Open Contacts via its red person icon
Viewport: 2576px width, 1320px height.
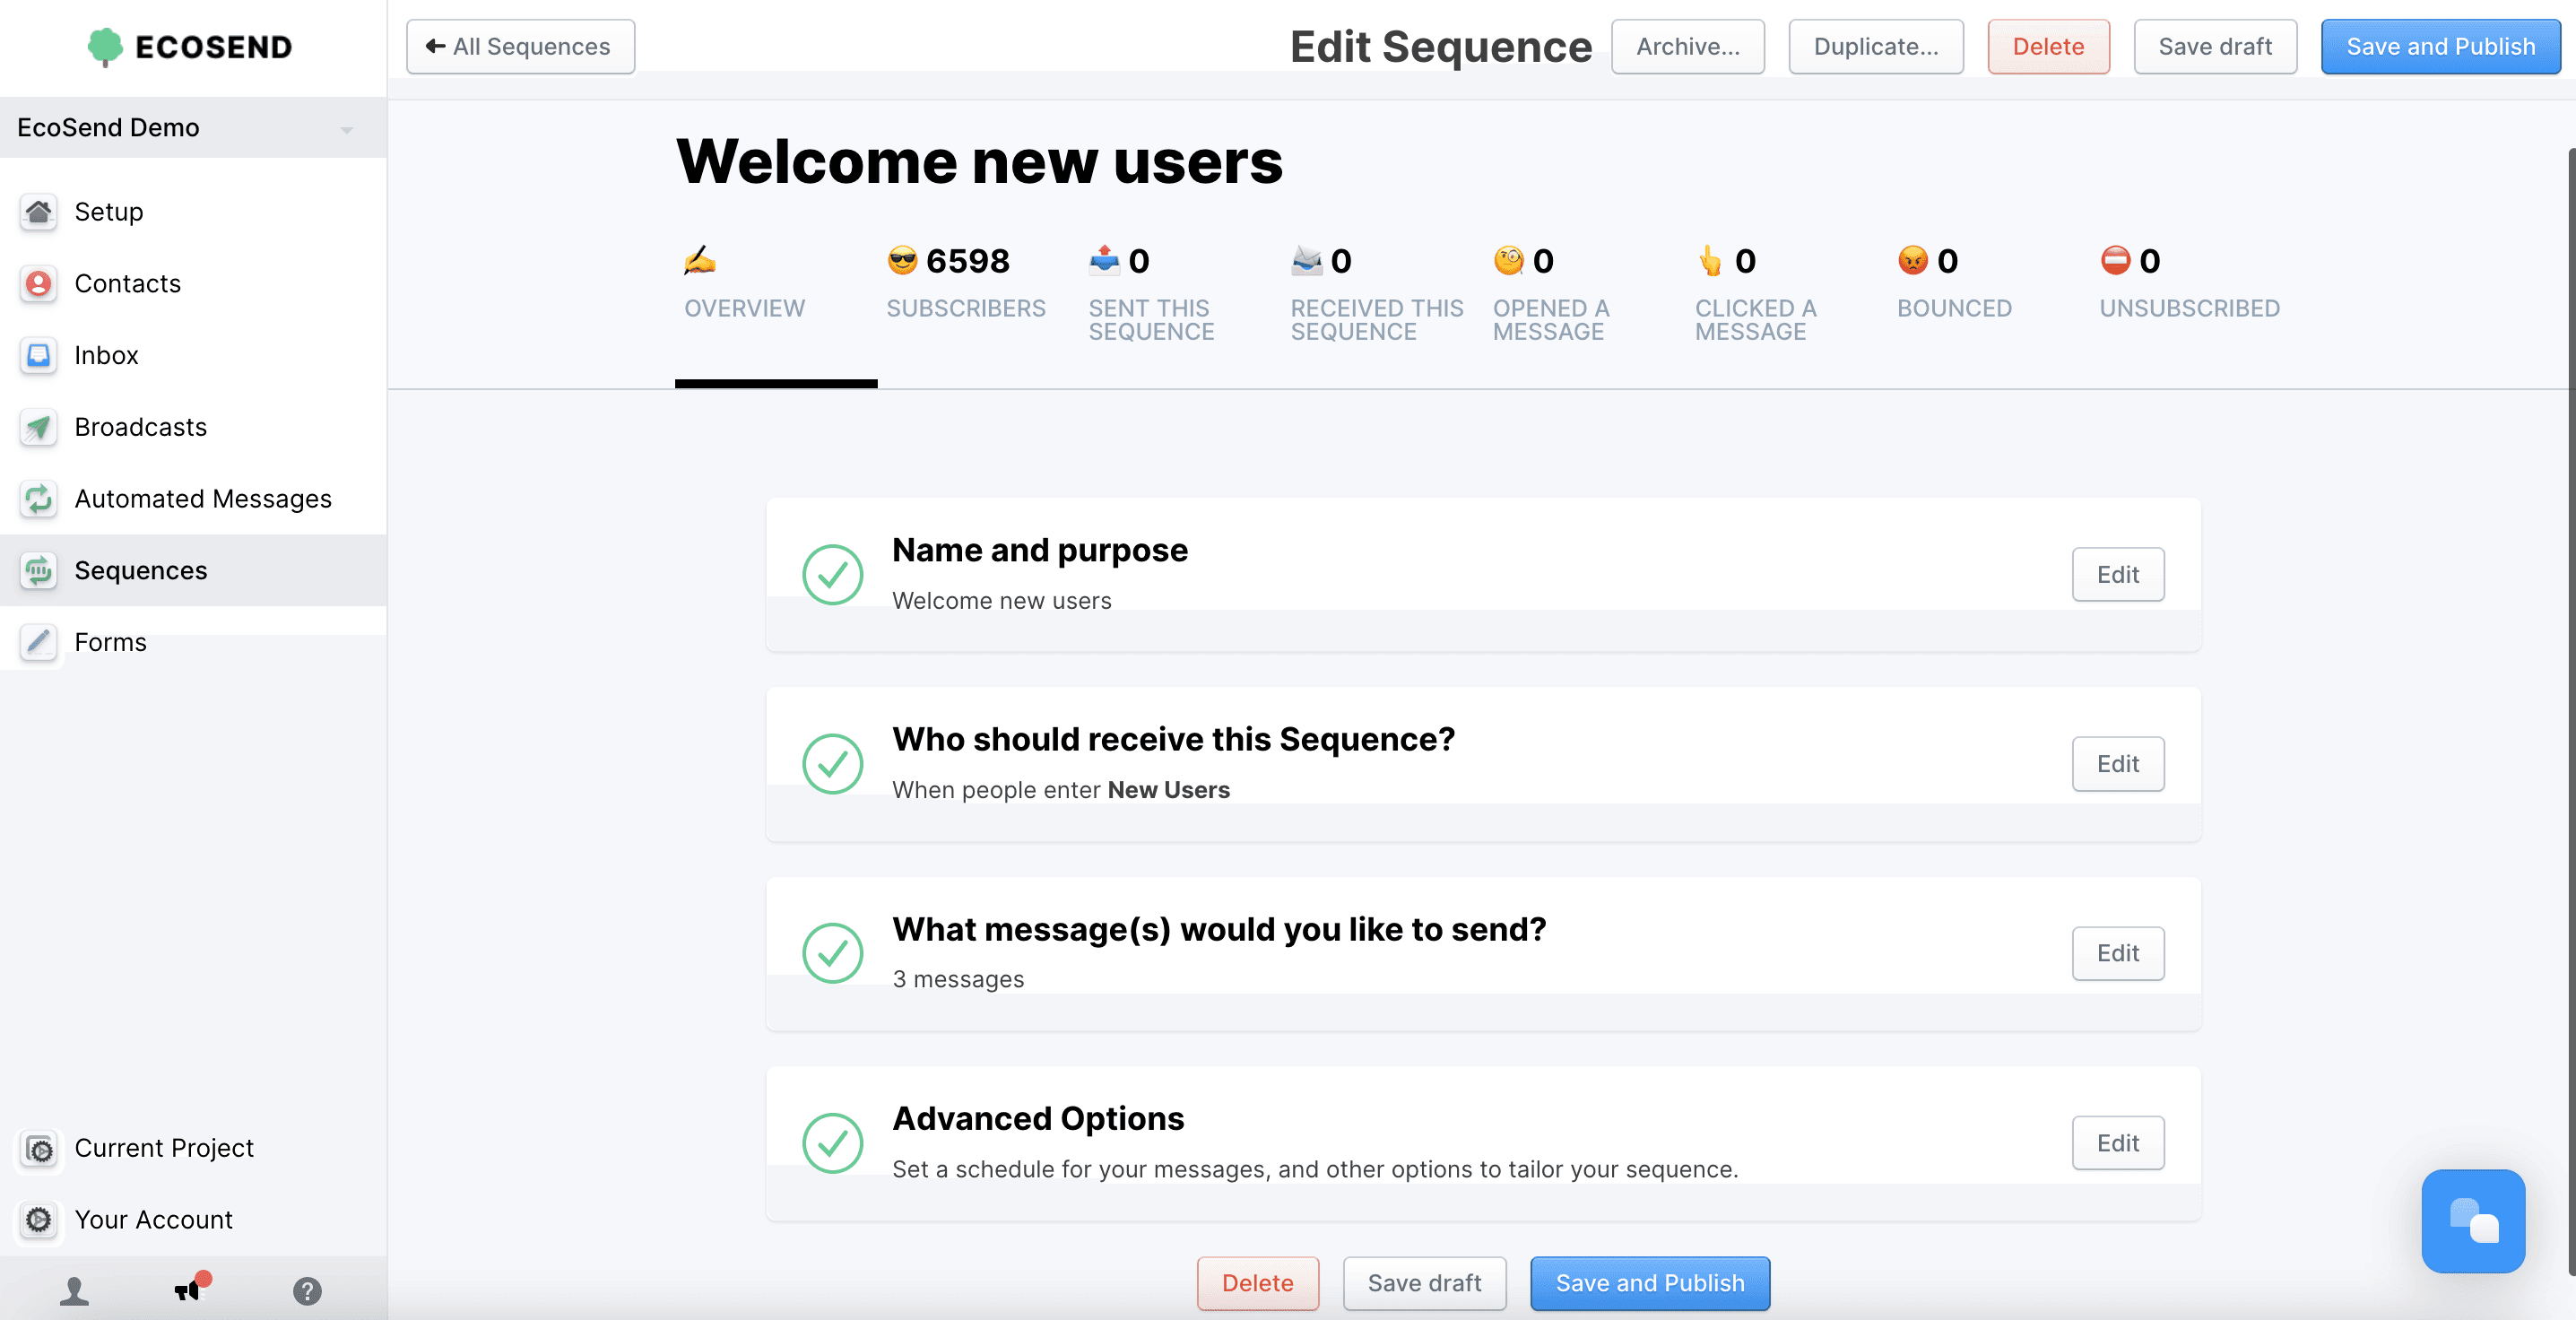click(x=38, y=284)
